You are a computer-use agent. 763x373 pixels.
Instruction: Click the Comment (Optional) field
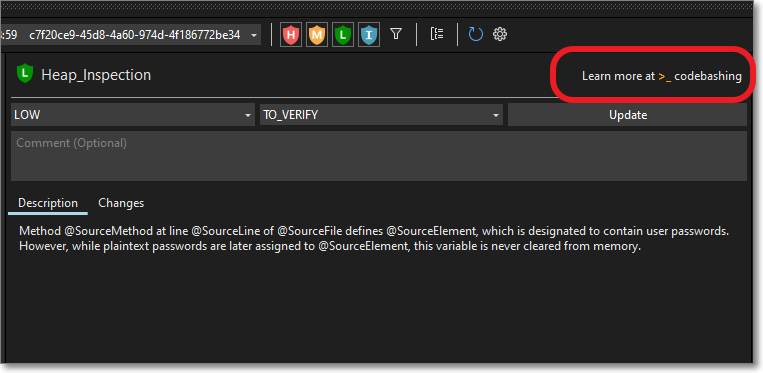point(379,156)
